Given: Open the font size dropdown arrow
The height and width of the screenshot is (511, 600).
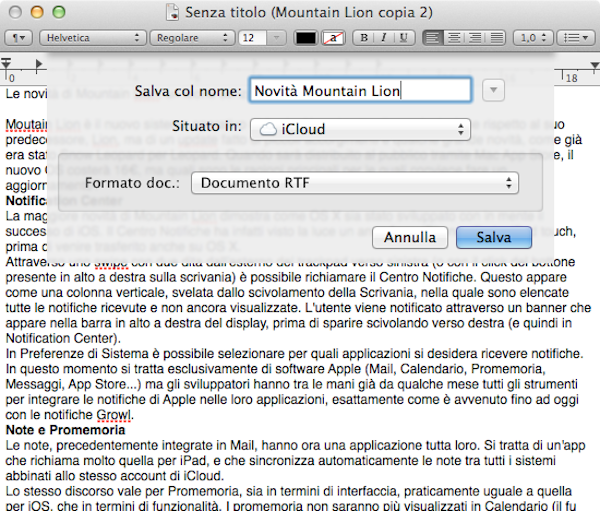Looking at the screenshot, I should (276, 38).
